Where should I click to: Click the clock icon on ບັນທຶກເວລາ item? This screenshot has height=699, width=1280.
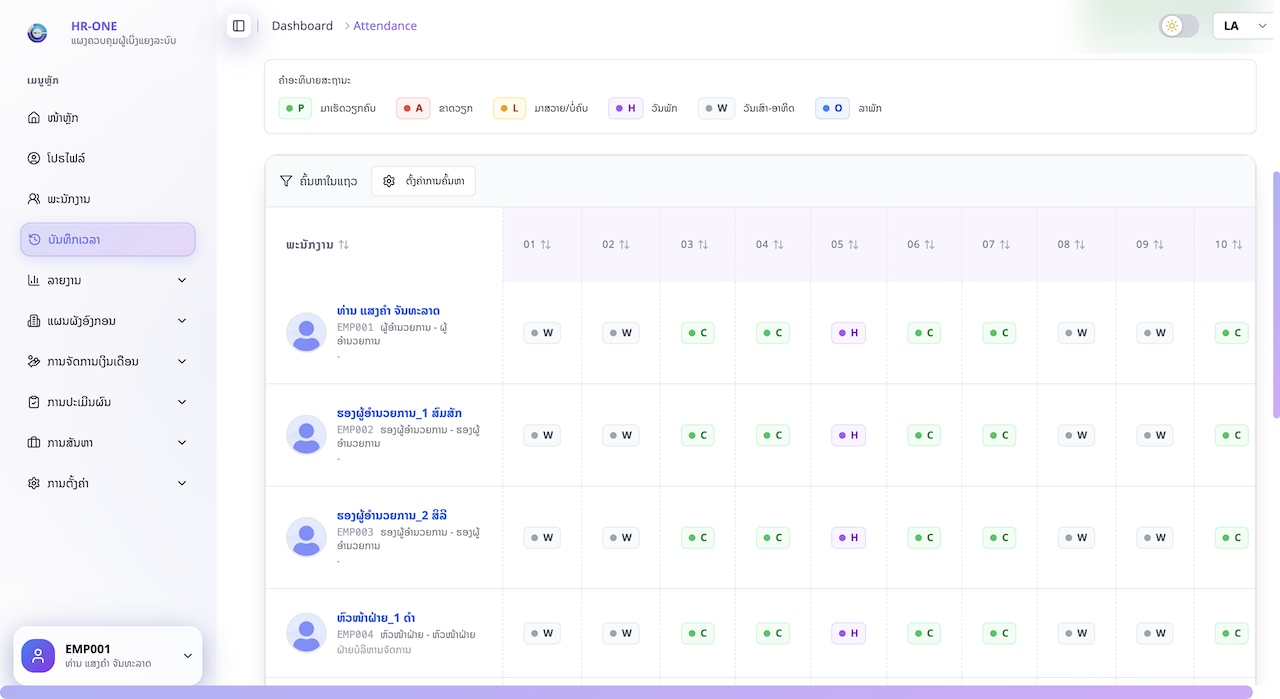(x=36, y=239)
